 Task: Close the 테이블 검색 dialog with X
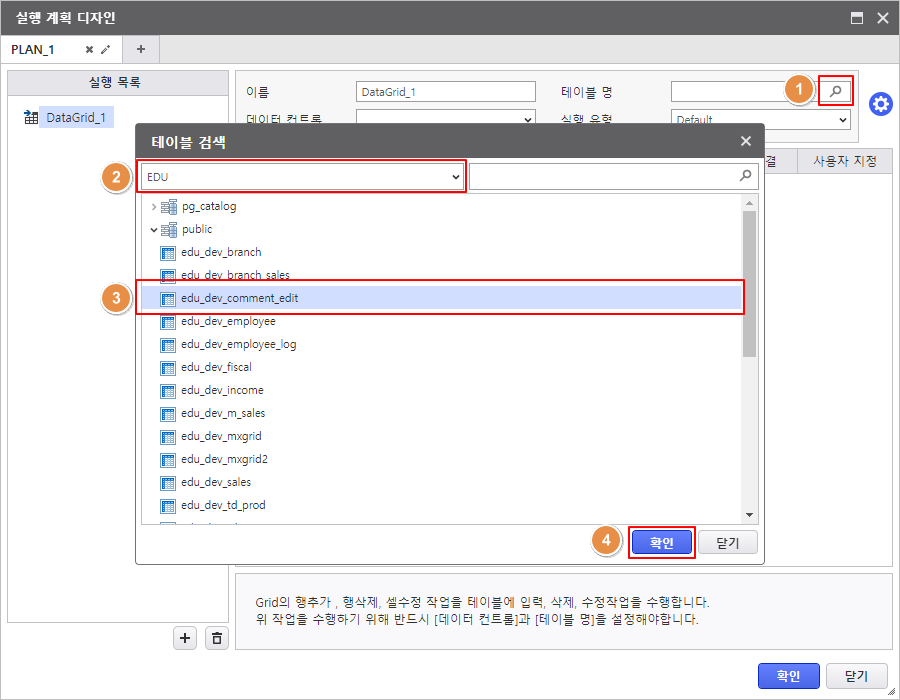[x=746, y=141]
